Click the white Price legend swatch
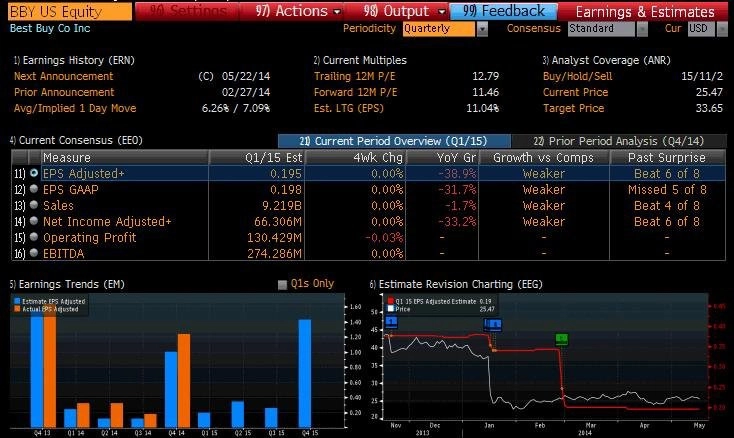Screen dimensions: 734x438 390,309
